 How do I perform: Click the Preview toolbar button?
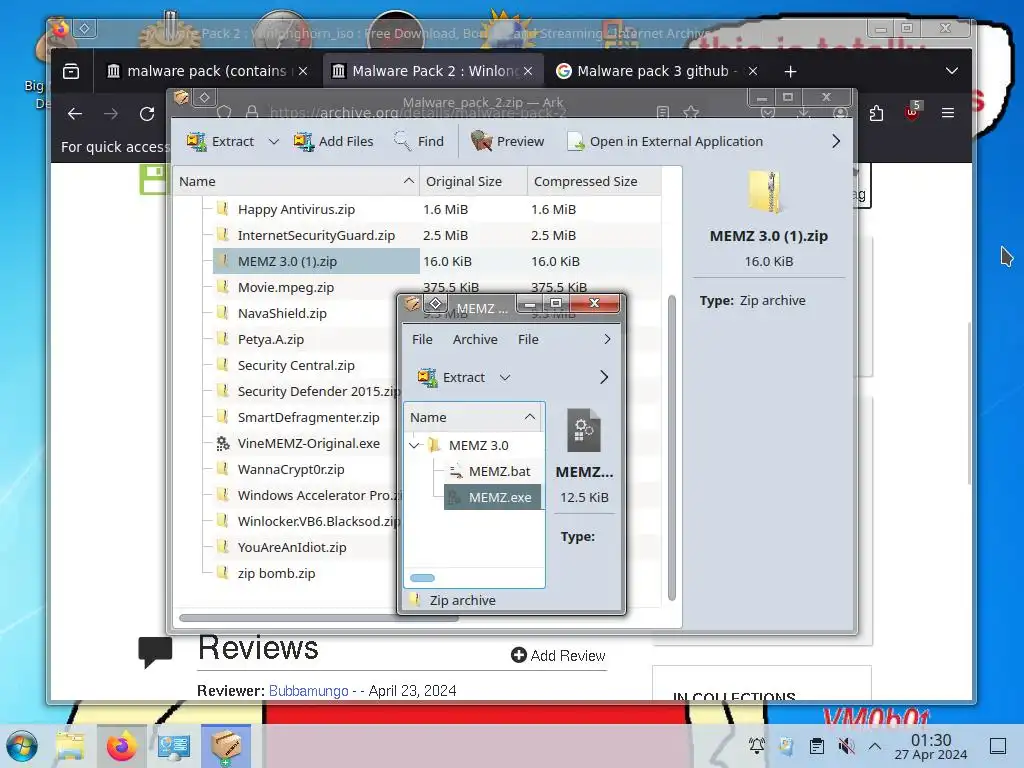507,141
